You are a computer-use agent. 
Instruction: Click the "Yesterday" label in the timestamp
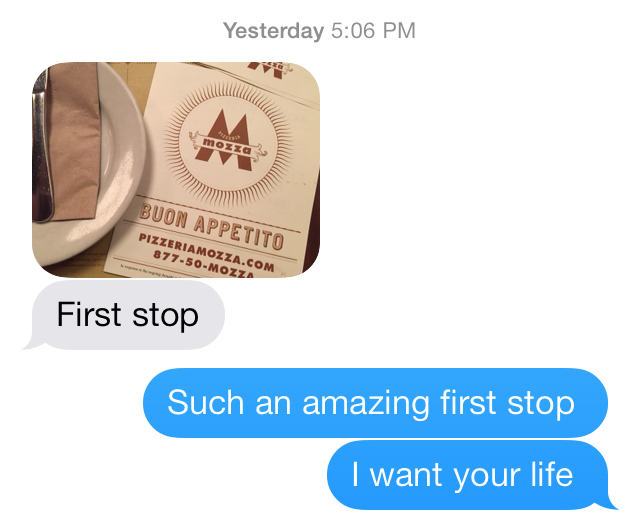click(273, 31)
